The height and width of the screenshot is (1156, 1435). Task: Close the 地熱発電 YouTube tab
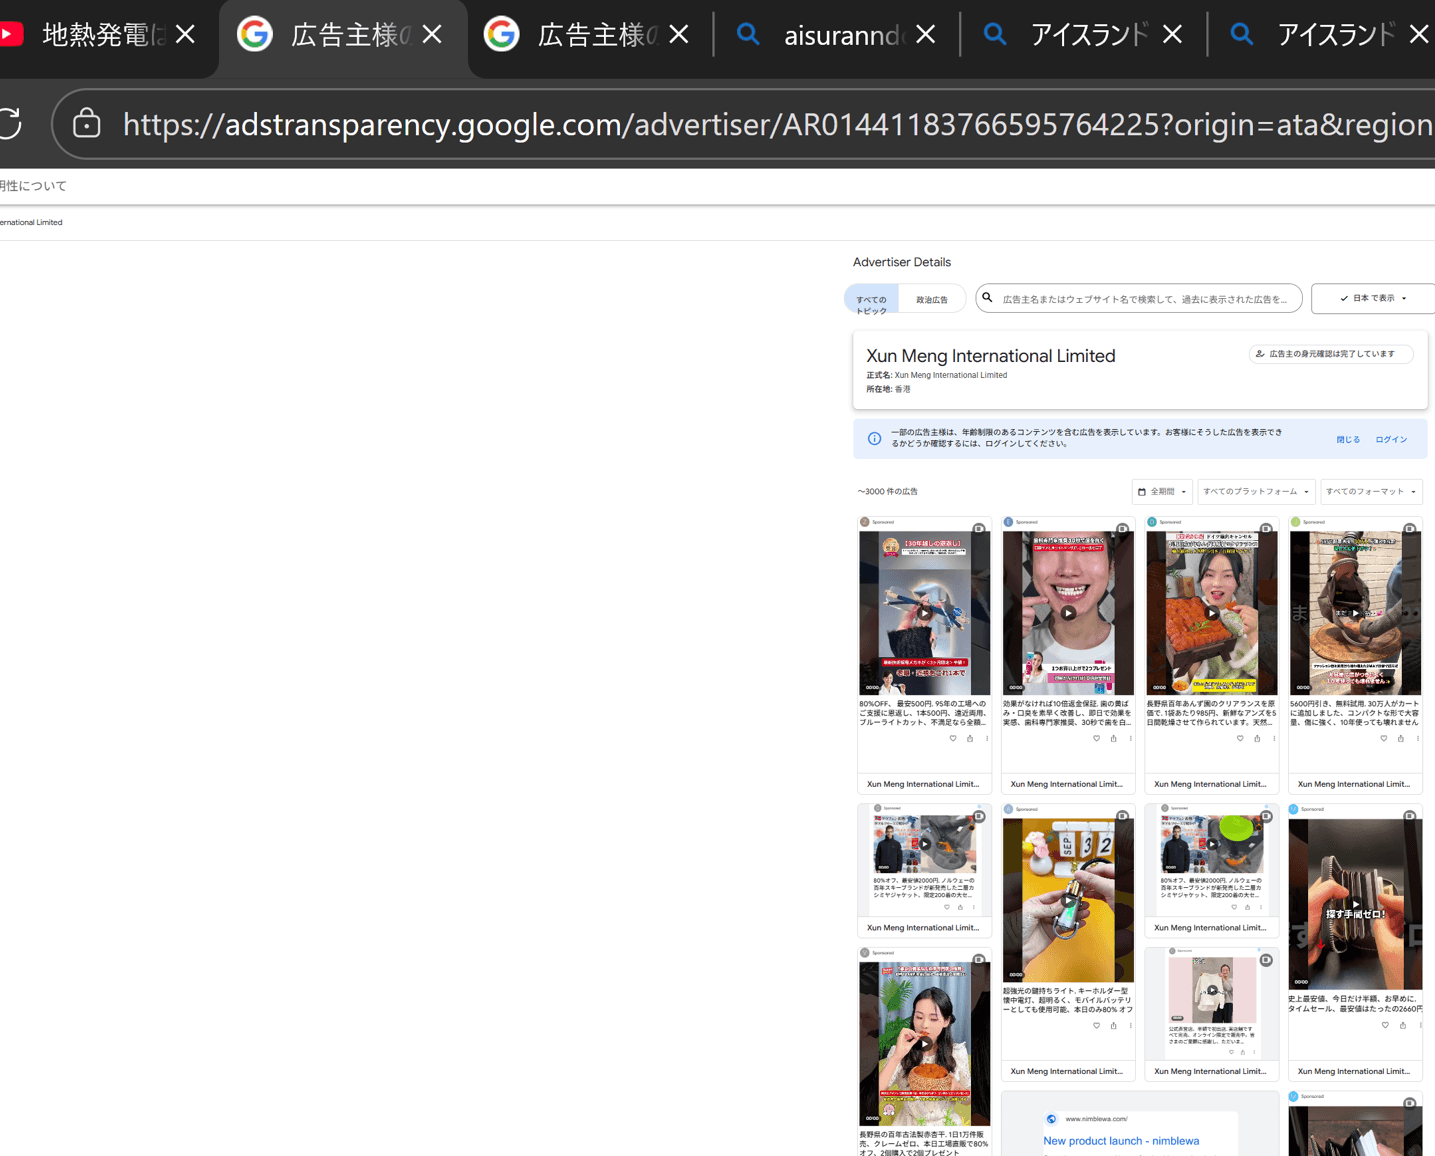point(185,35)
